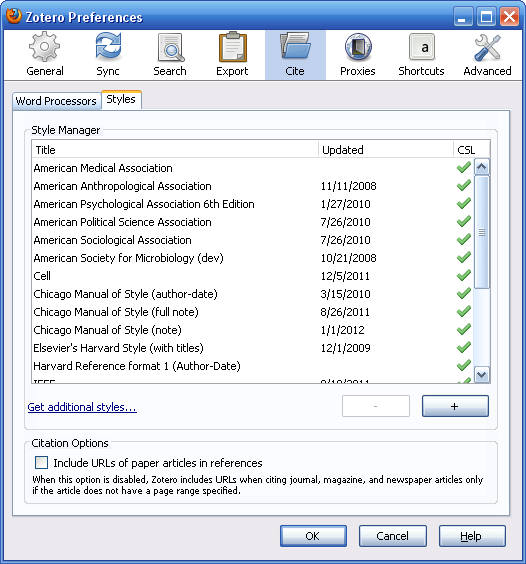Open Help for preferences

[472, 536]
